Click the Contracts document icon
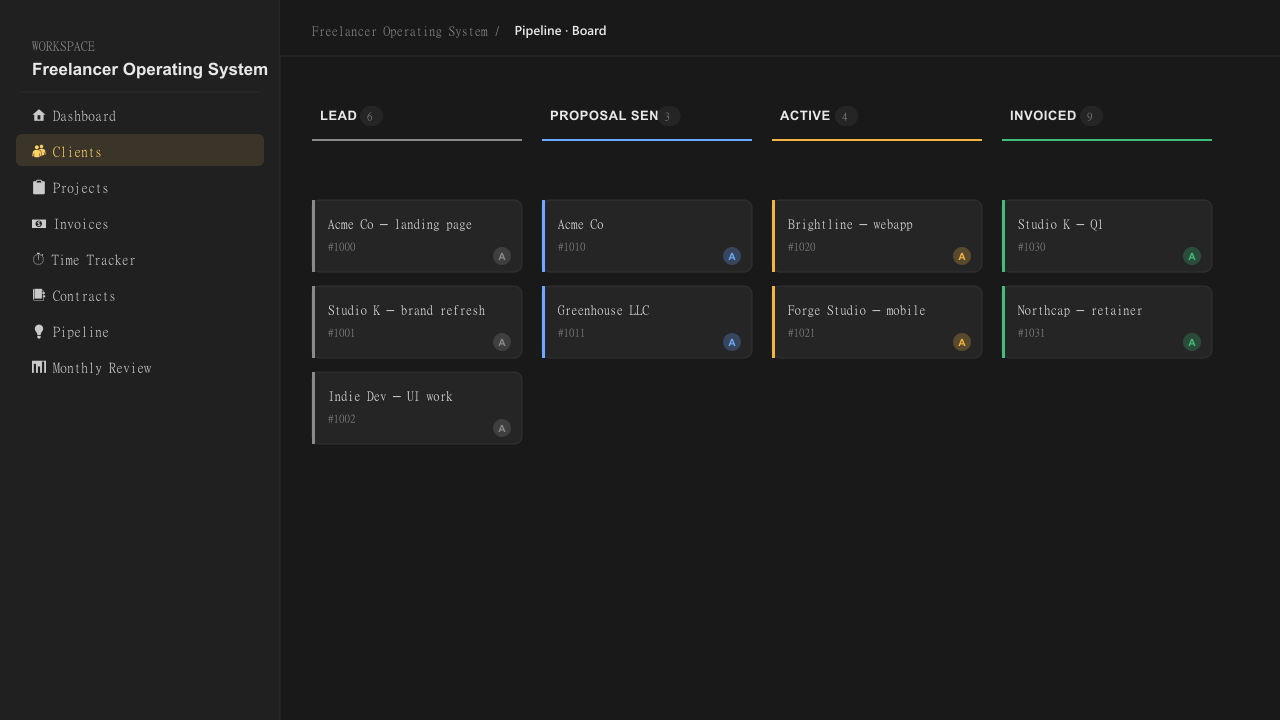Viewport: 1280px width, 720px height. point(39,296)
